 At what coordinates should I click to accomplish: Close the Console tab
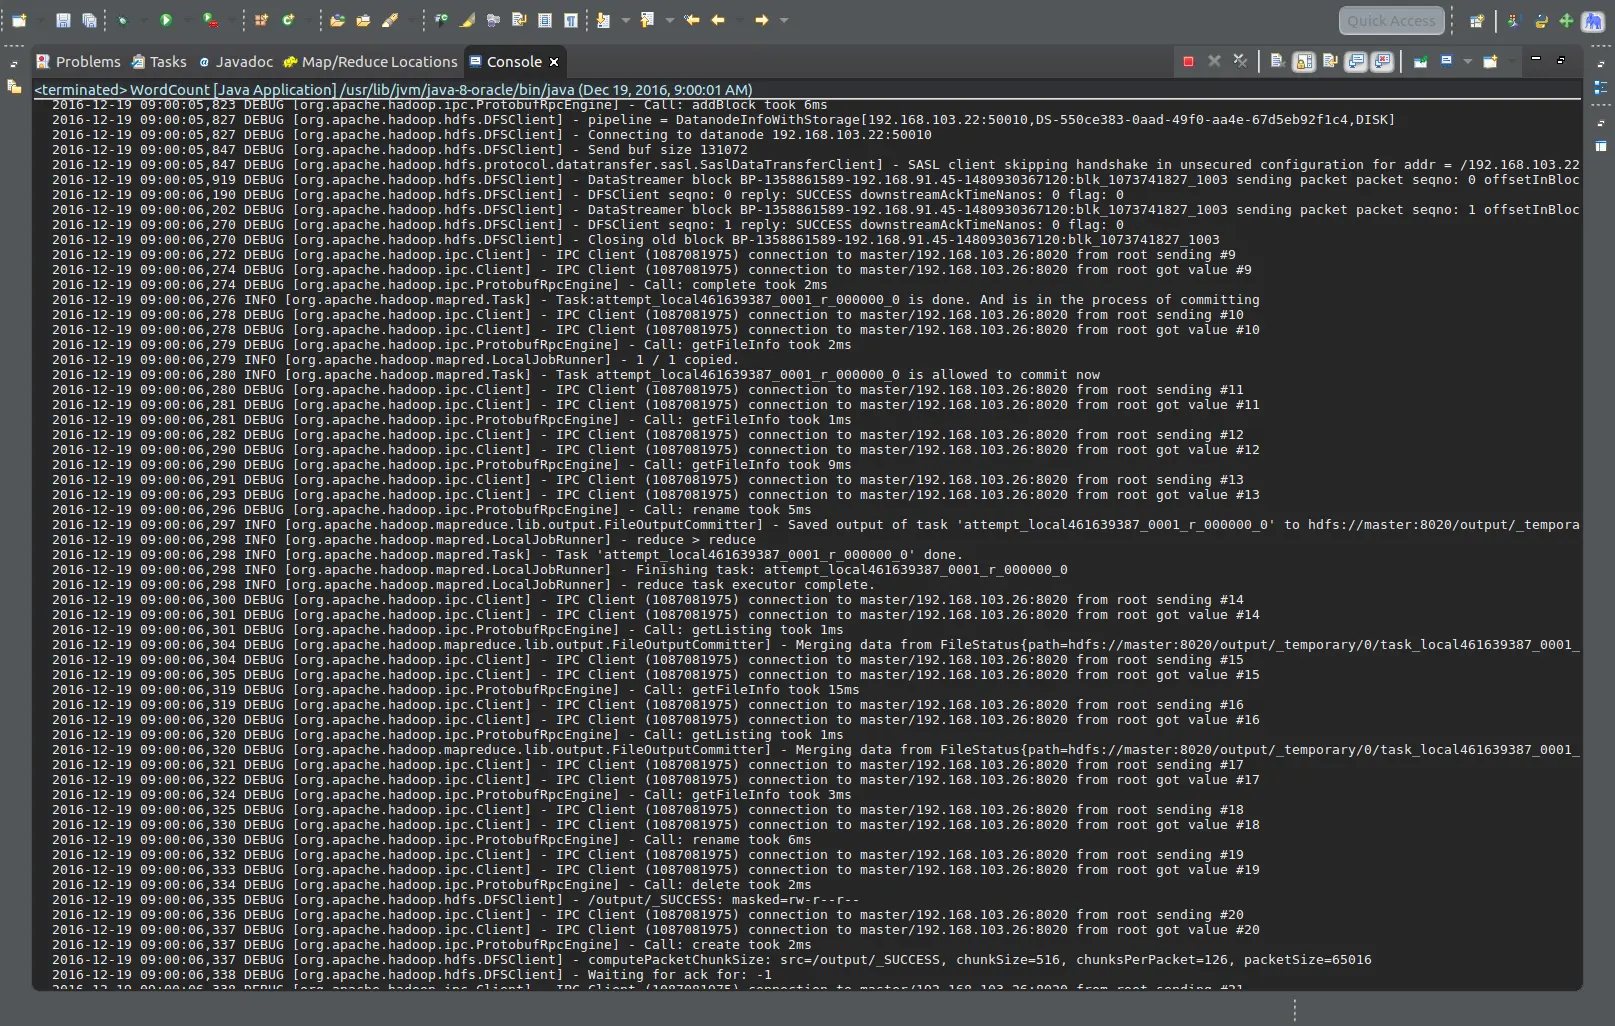tap(554, 62)
